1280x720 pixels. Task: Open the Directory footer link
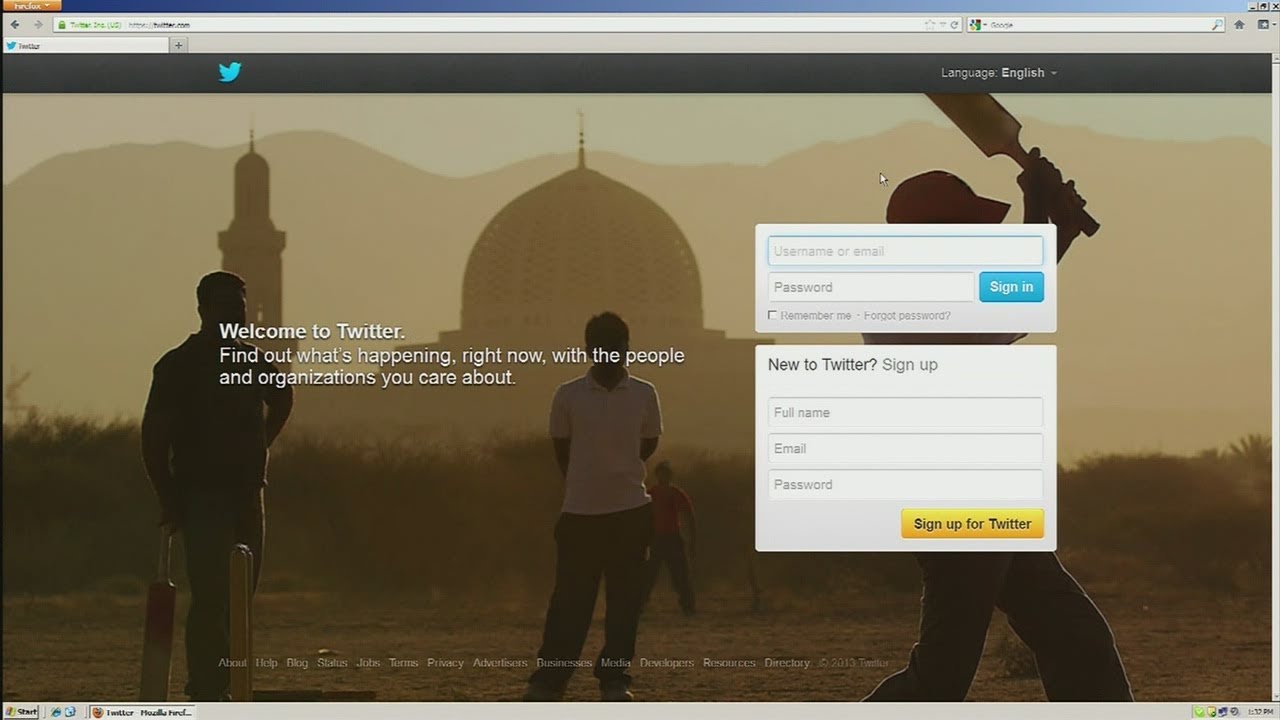coord(787,663)
